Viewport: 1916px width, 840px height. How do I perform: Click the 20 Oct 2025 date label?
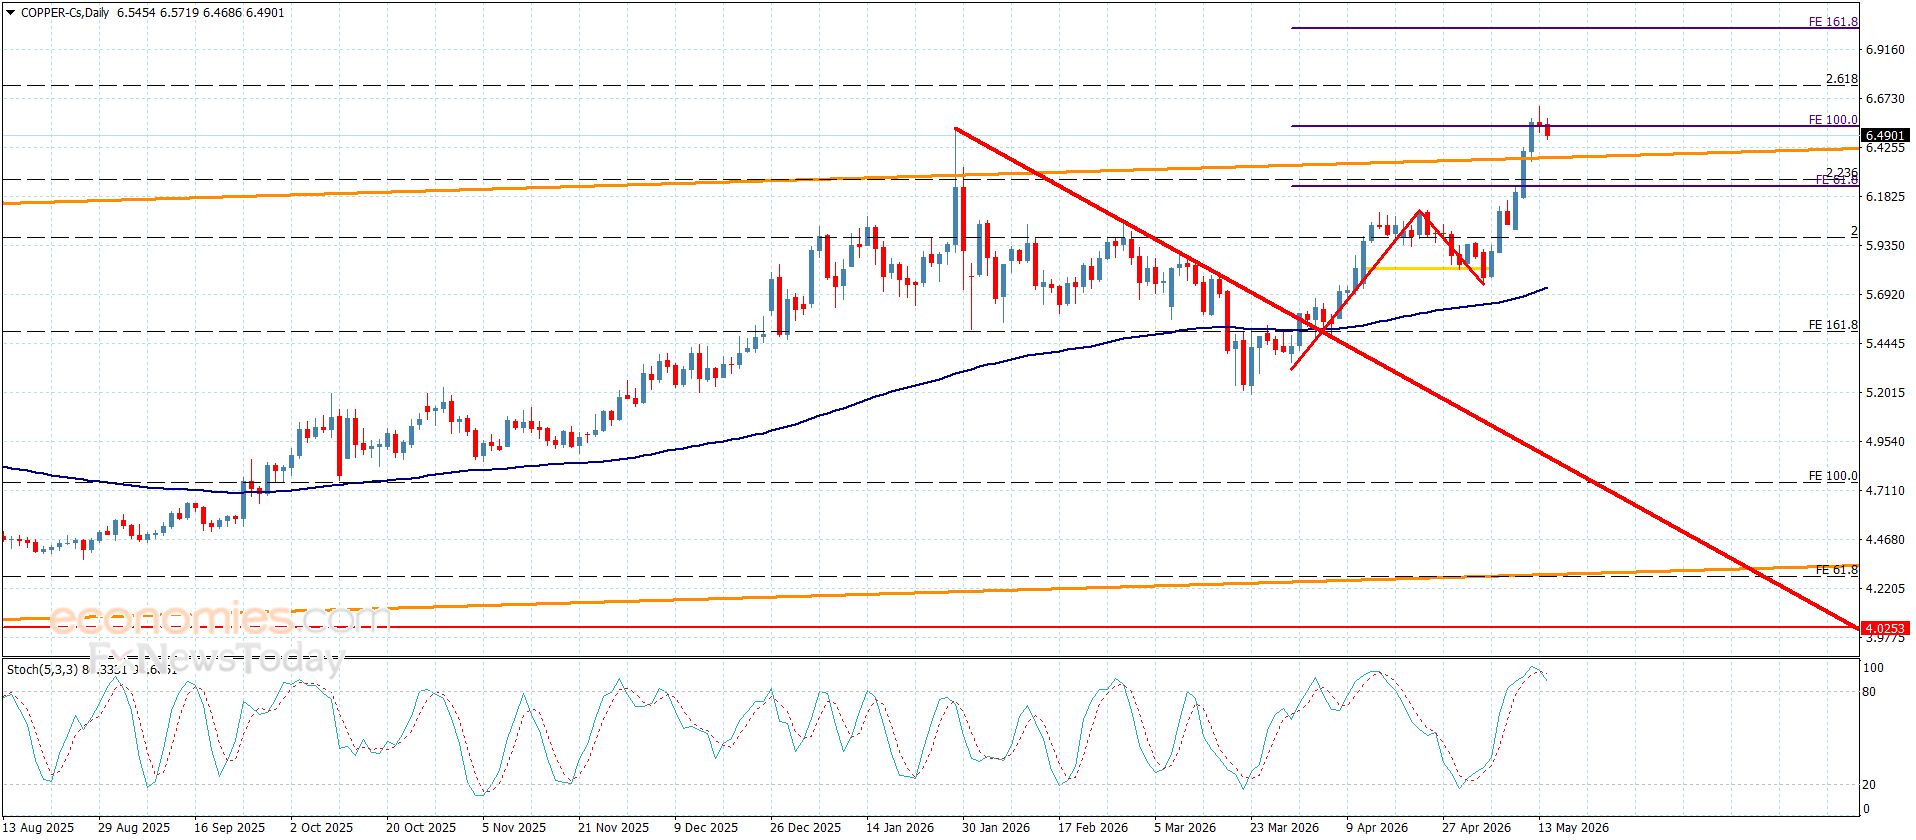point(420,828)
